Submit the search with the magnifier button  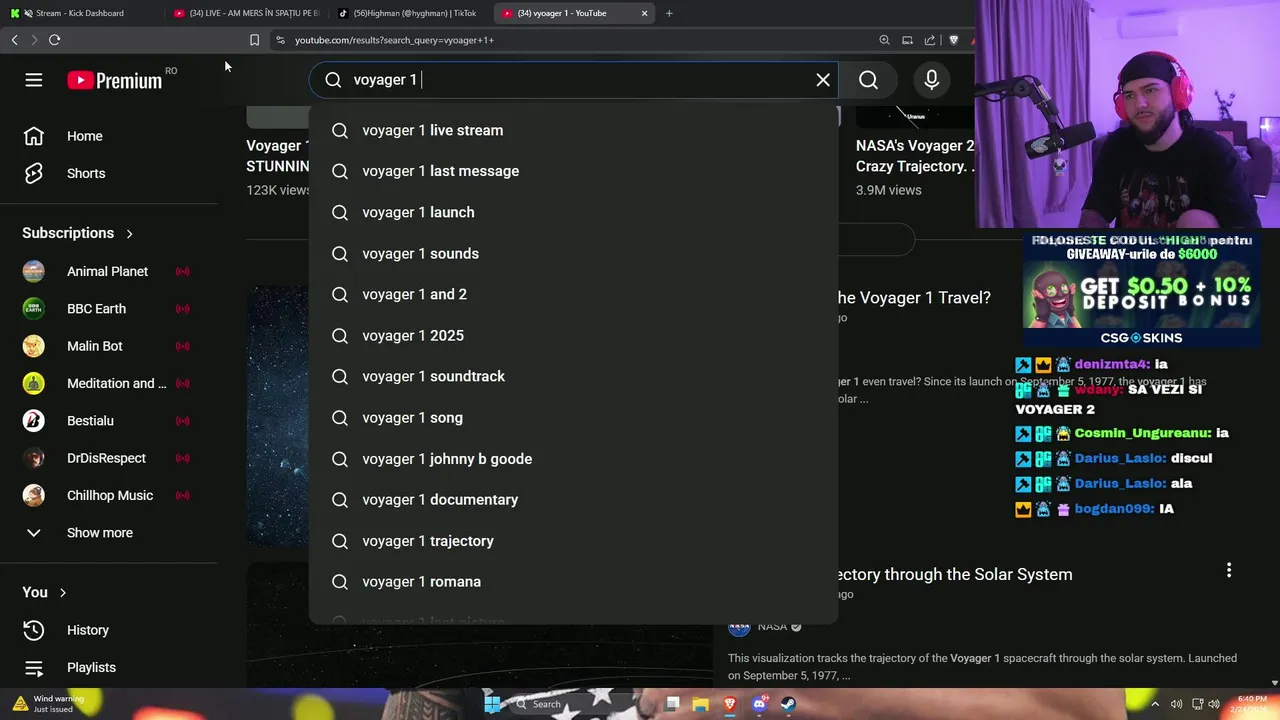click(868, 80)
